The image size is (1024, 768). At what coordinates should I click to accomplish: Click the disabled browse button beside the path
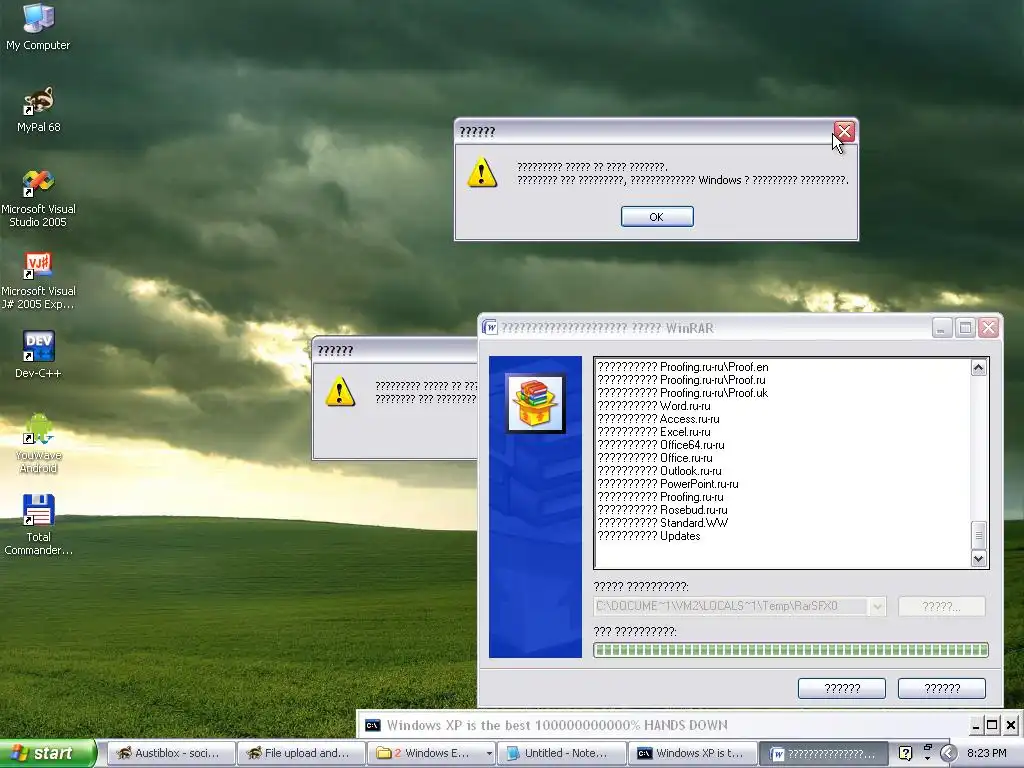point(942,606)
